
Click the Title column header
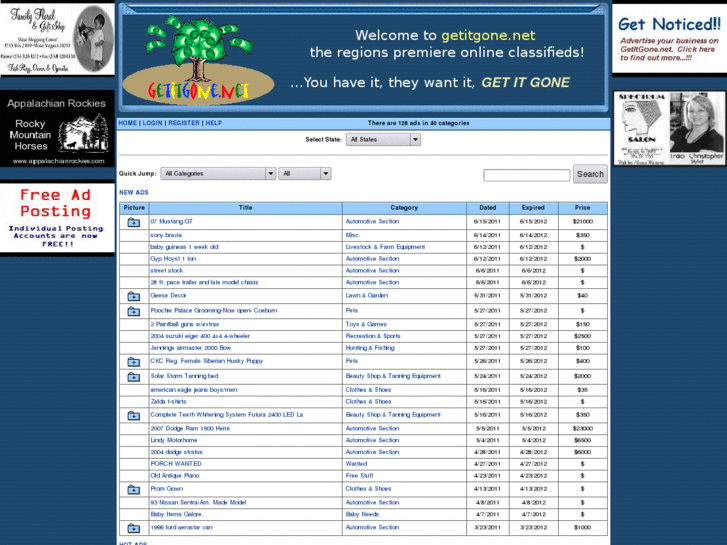246,208
